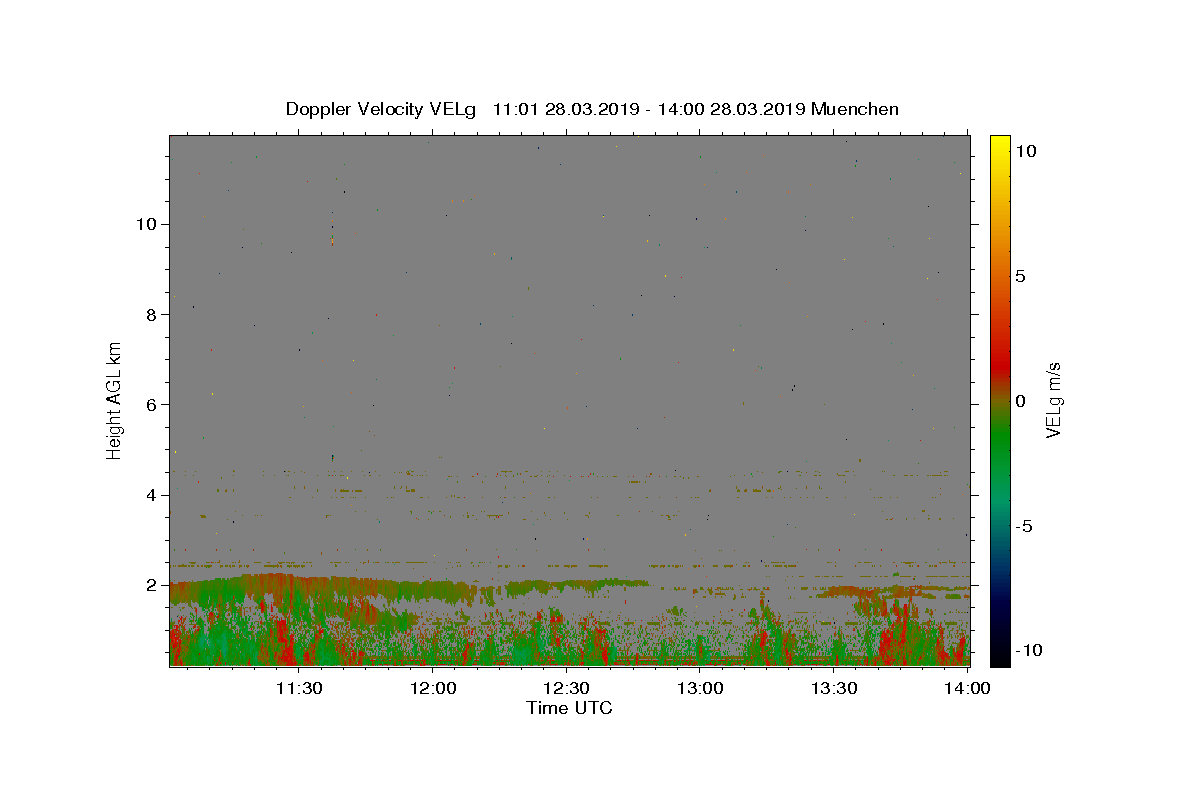Viewport: 1200px width, 800px height.
Task: Select the 13:00 time axis tick label
Action: click(701, 688)
